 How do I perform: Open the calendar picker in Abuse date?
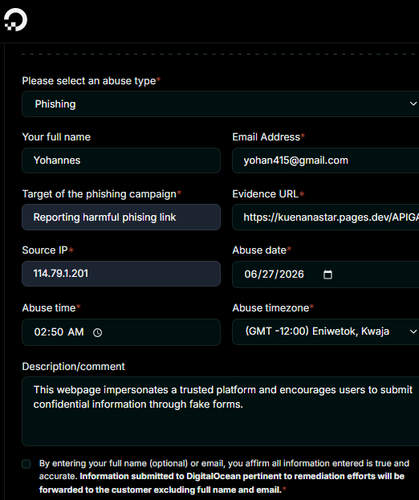(328, 274)
